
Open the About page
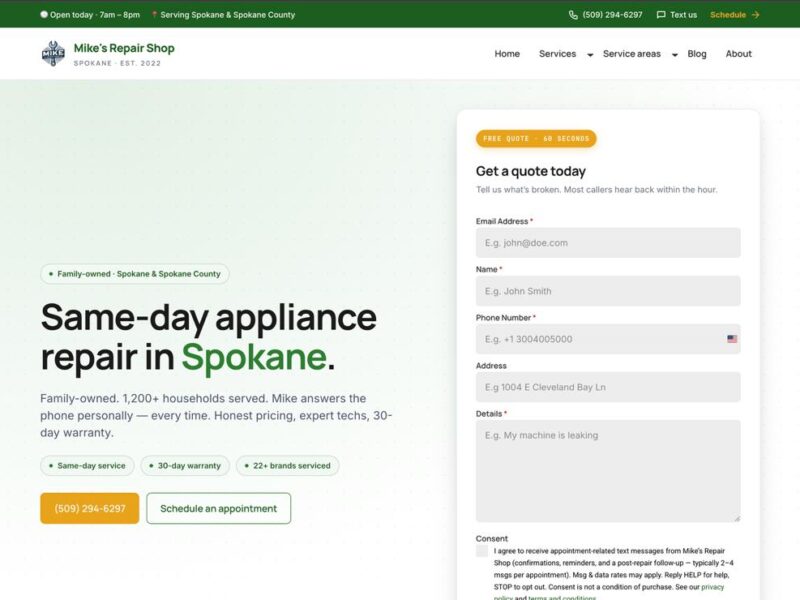coord(738,54)
